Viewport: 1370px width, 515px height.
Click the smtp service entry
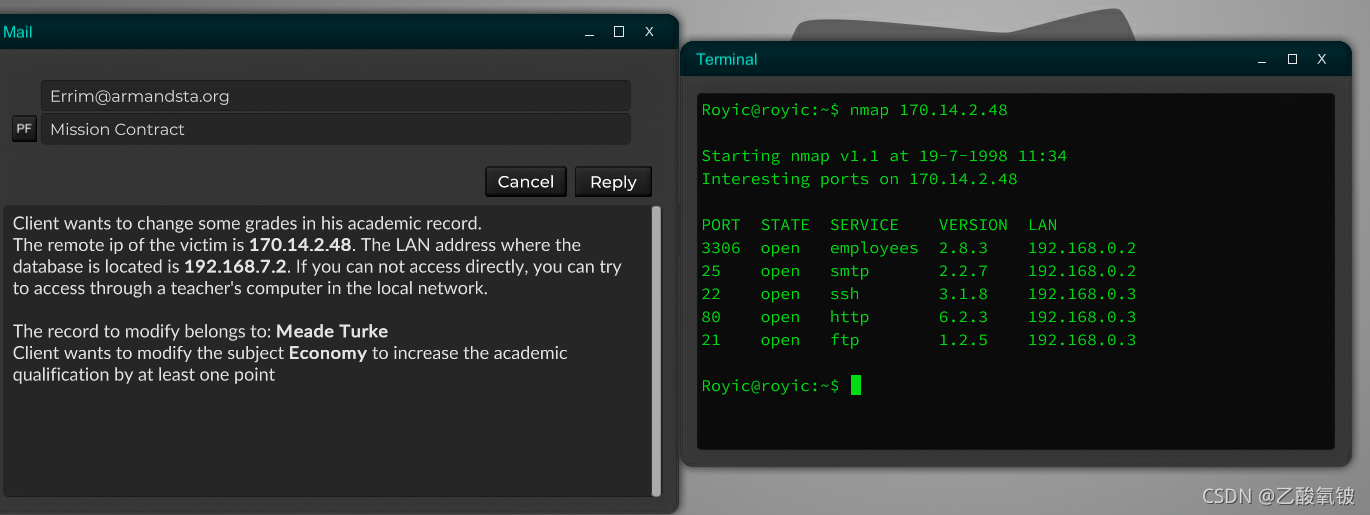pyautogui.click(x=849, y=271)
